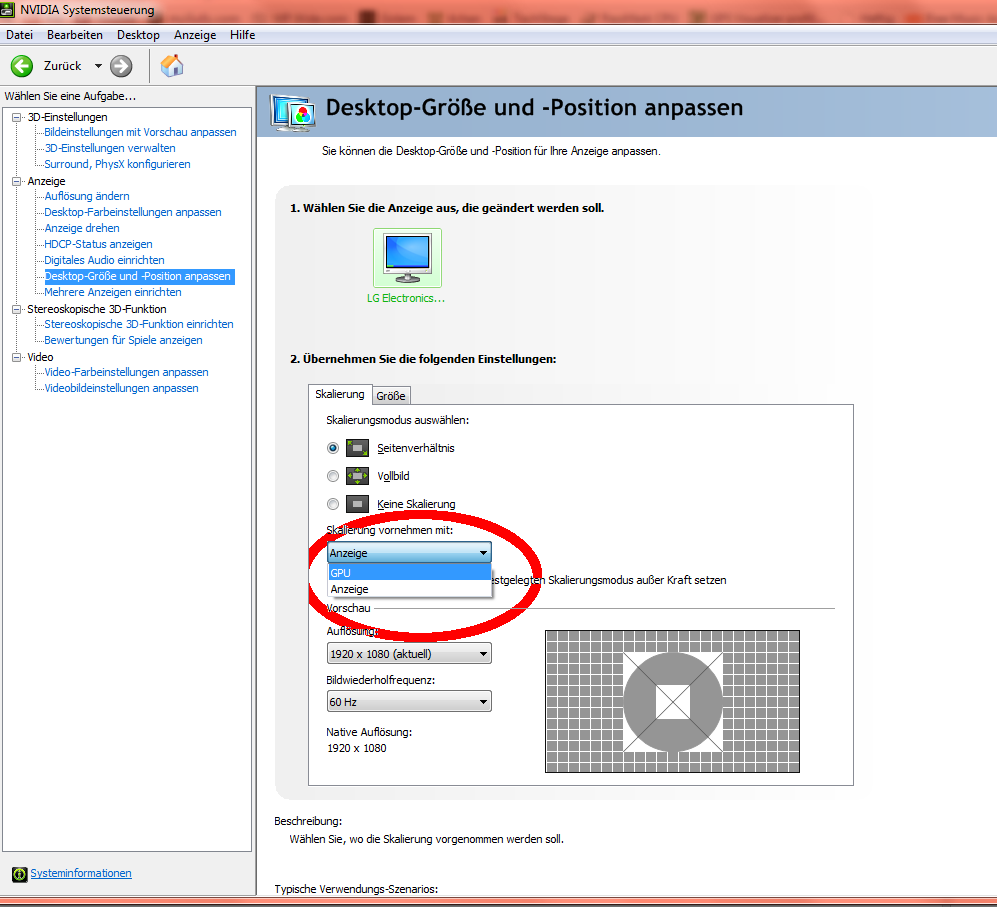Open Digitales Audio einrichten
The image size is (997, 907).
pyautogui.click(x=104, y=260)
